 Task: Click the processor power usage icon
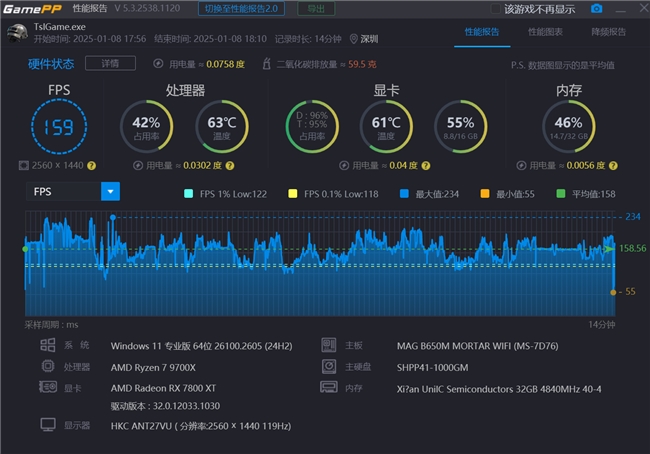tap(138, 166)
